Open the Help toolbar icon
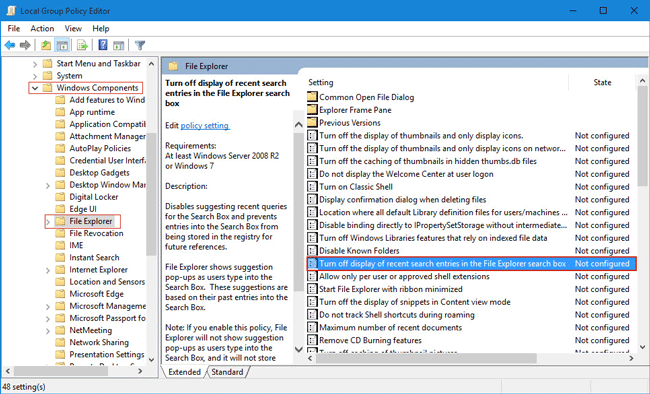 pyautogui.click(x=102, y=45)
